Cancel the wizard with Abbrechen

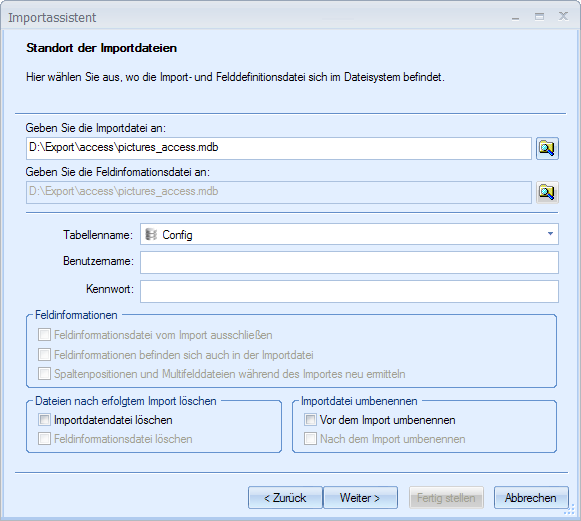(531, 498)
